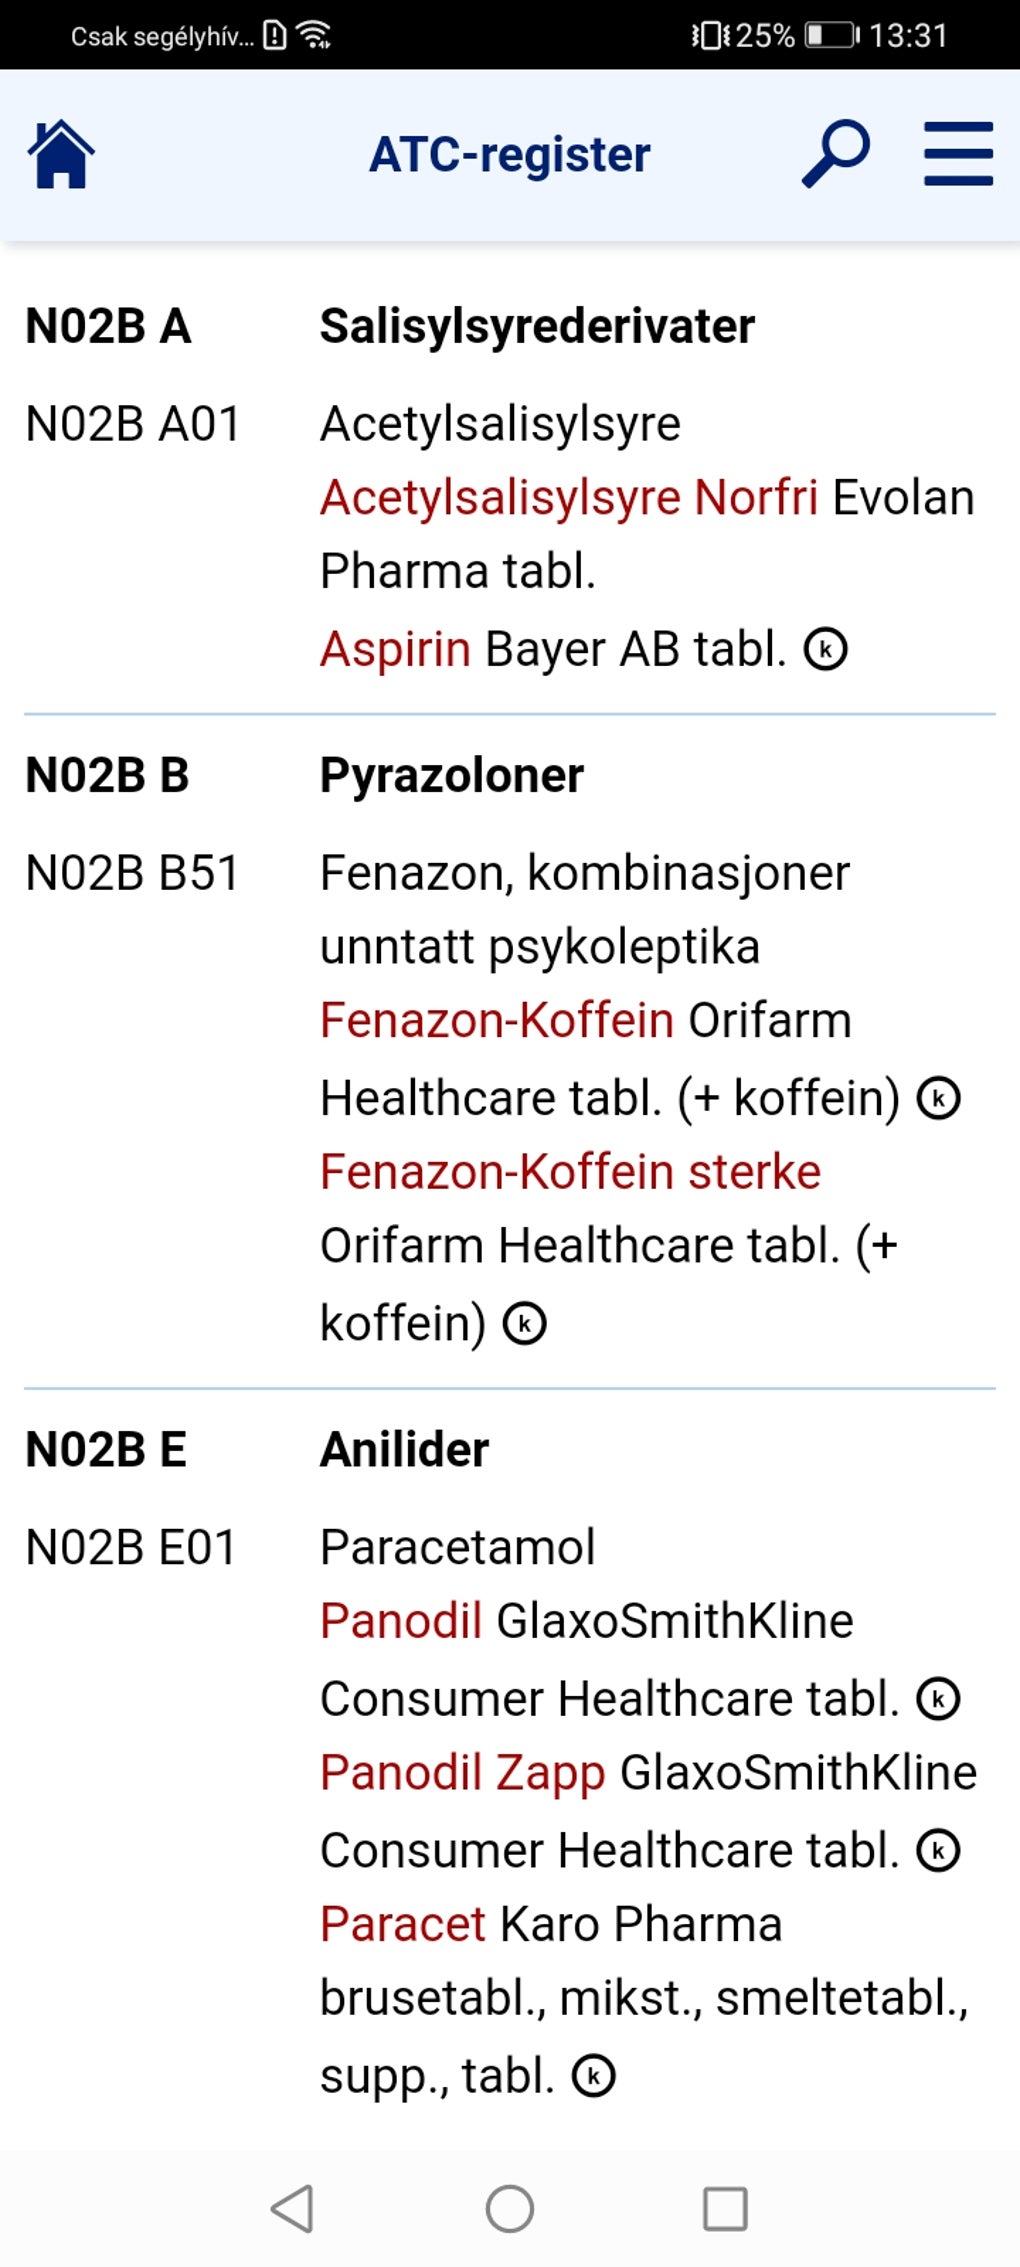This screenshot has height=2267, width=1020.
Task: Tap the ATC-register header title
Action: point(510,154)
